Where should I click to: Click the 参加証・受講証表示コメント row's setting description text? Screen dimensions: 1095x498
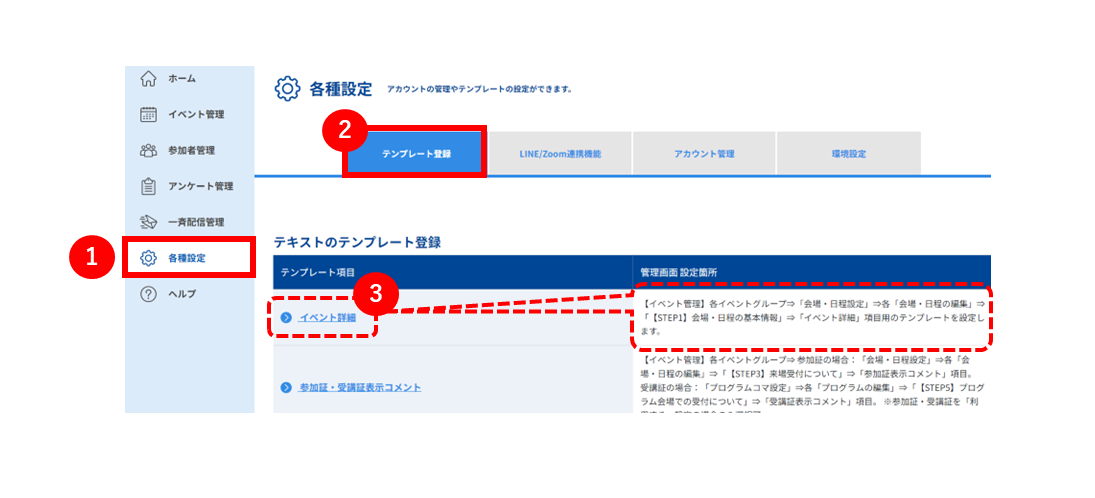click(811, 386)
